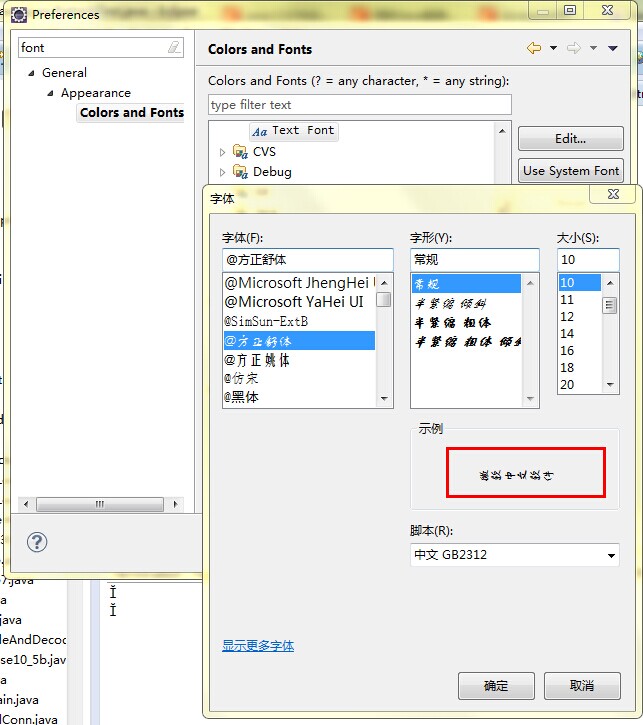Clear the font search field with eraser icon
643x725 pixels.
pyautogui.click(x=174, y=48)
